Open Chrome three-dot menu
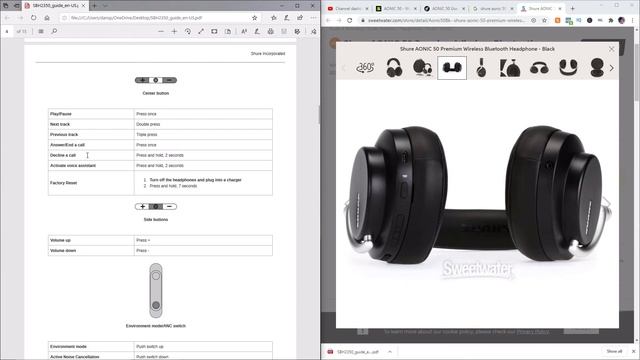This screenshot has height=360, width=640. point(633,20)
